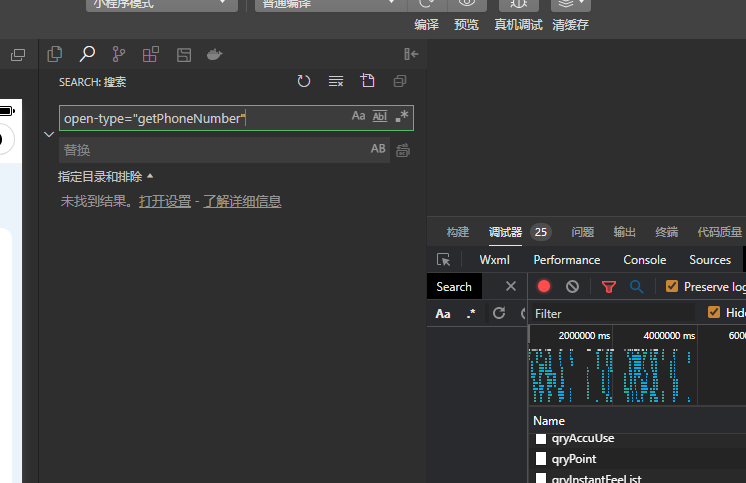746x483 pixels.
Task: Click the window switch icon left of Explorer
Action: [x=18, y=55]
